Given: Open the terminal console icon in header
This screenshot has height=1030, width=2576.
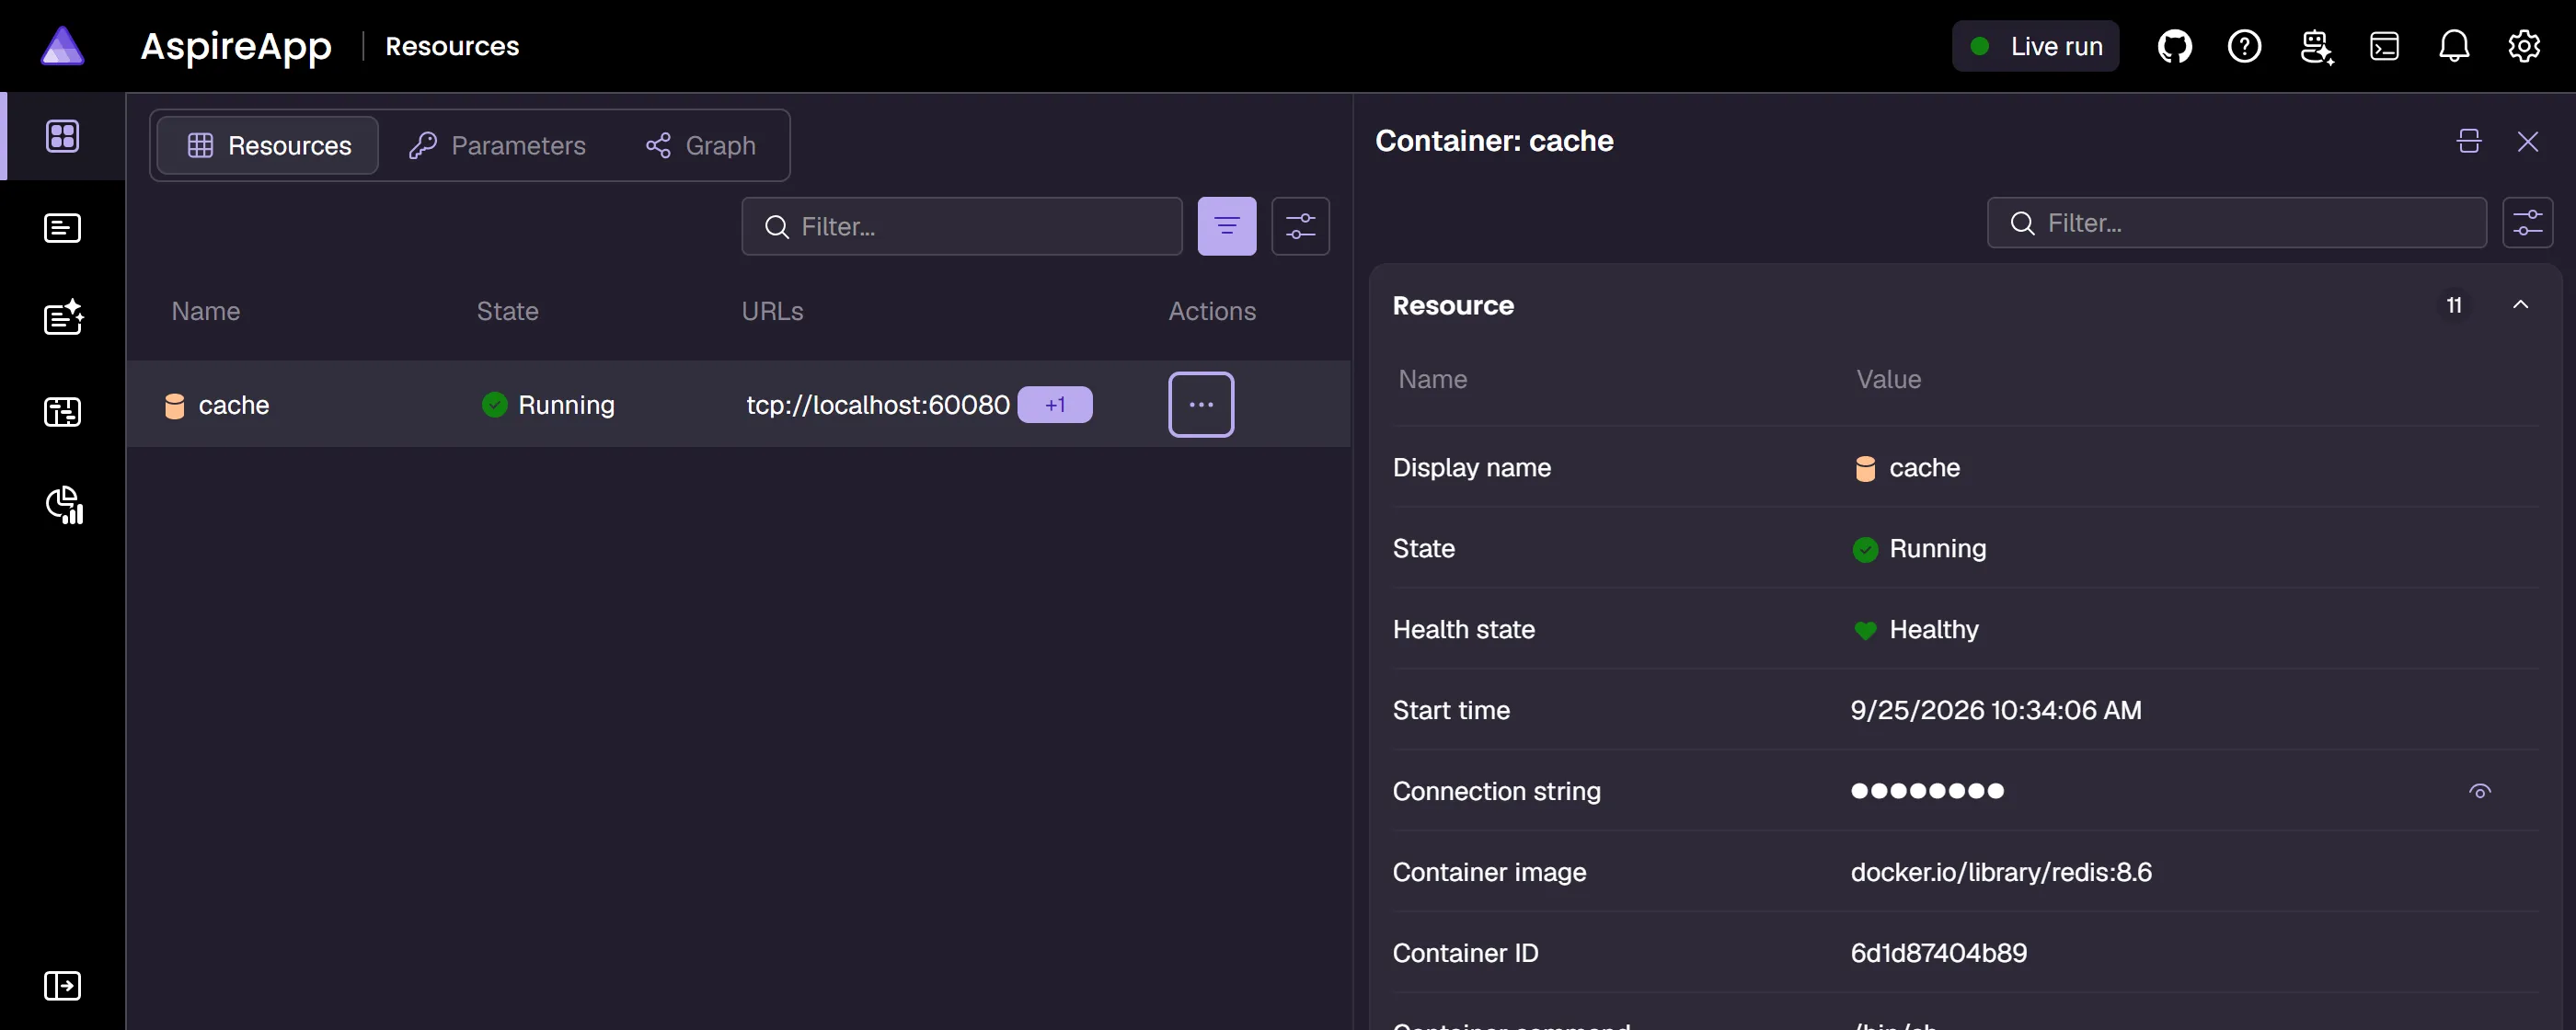Looking at the screenshot, I should click(x=2384, y=46).
